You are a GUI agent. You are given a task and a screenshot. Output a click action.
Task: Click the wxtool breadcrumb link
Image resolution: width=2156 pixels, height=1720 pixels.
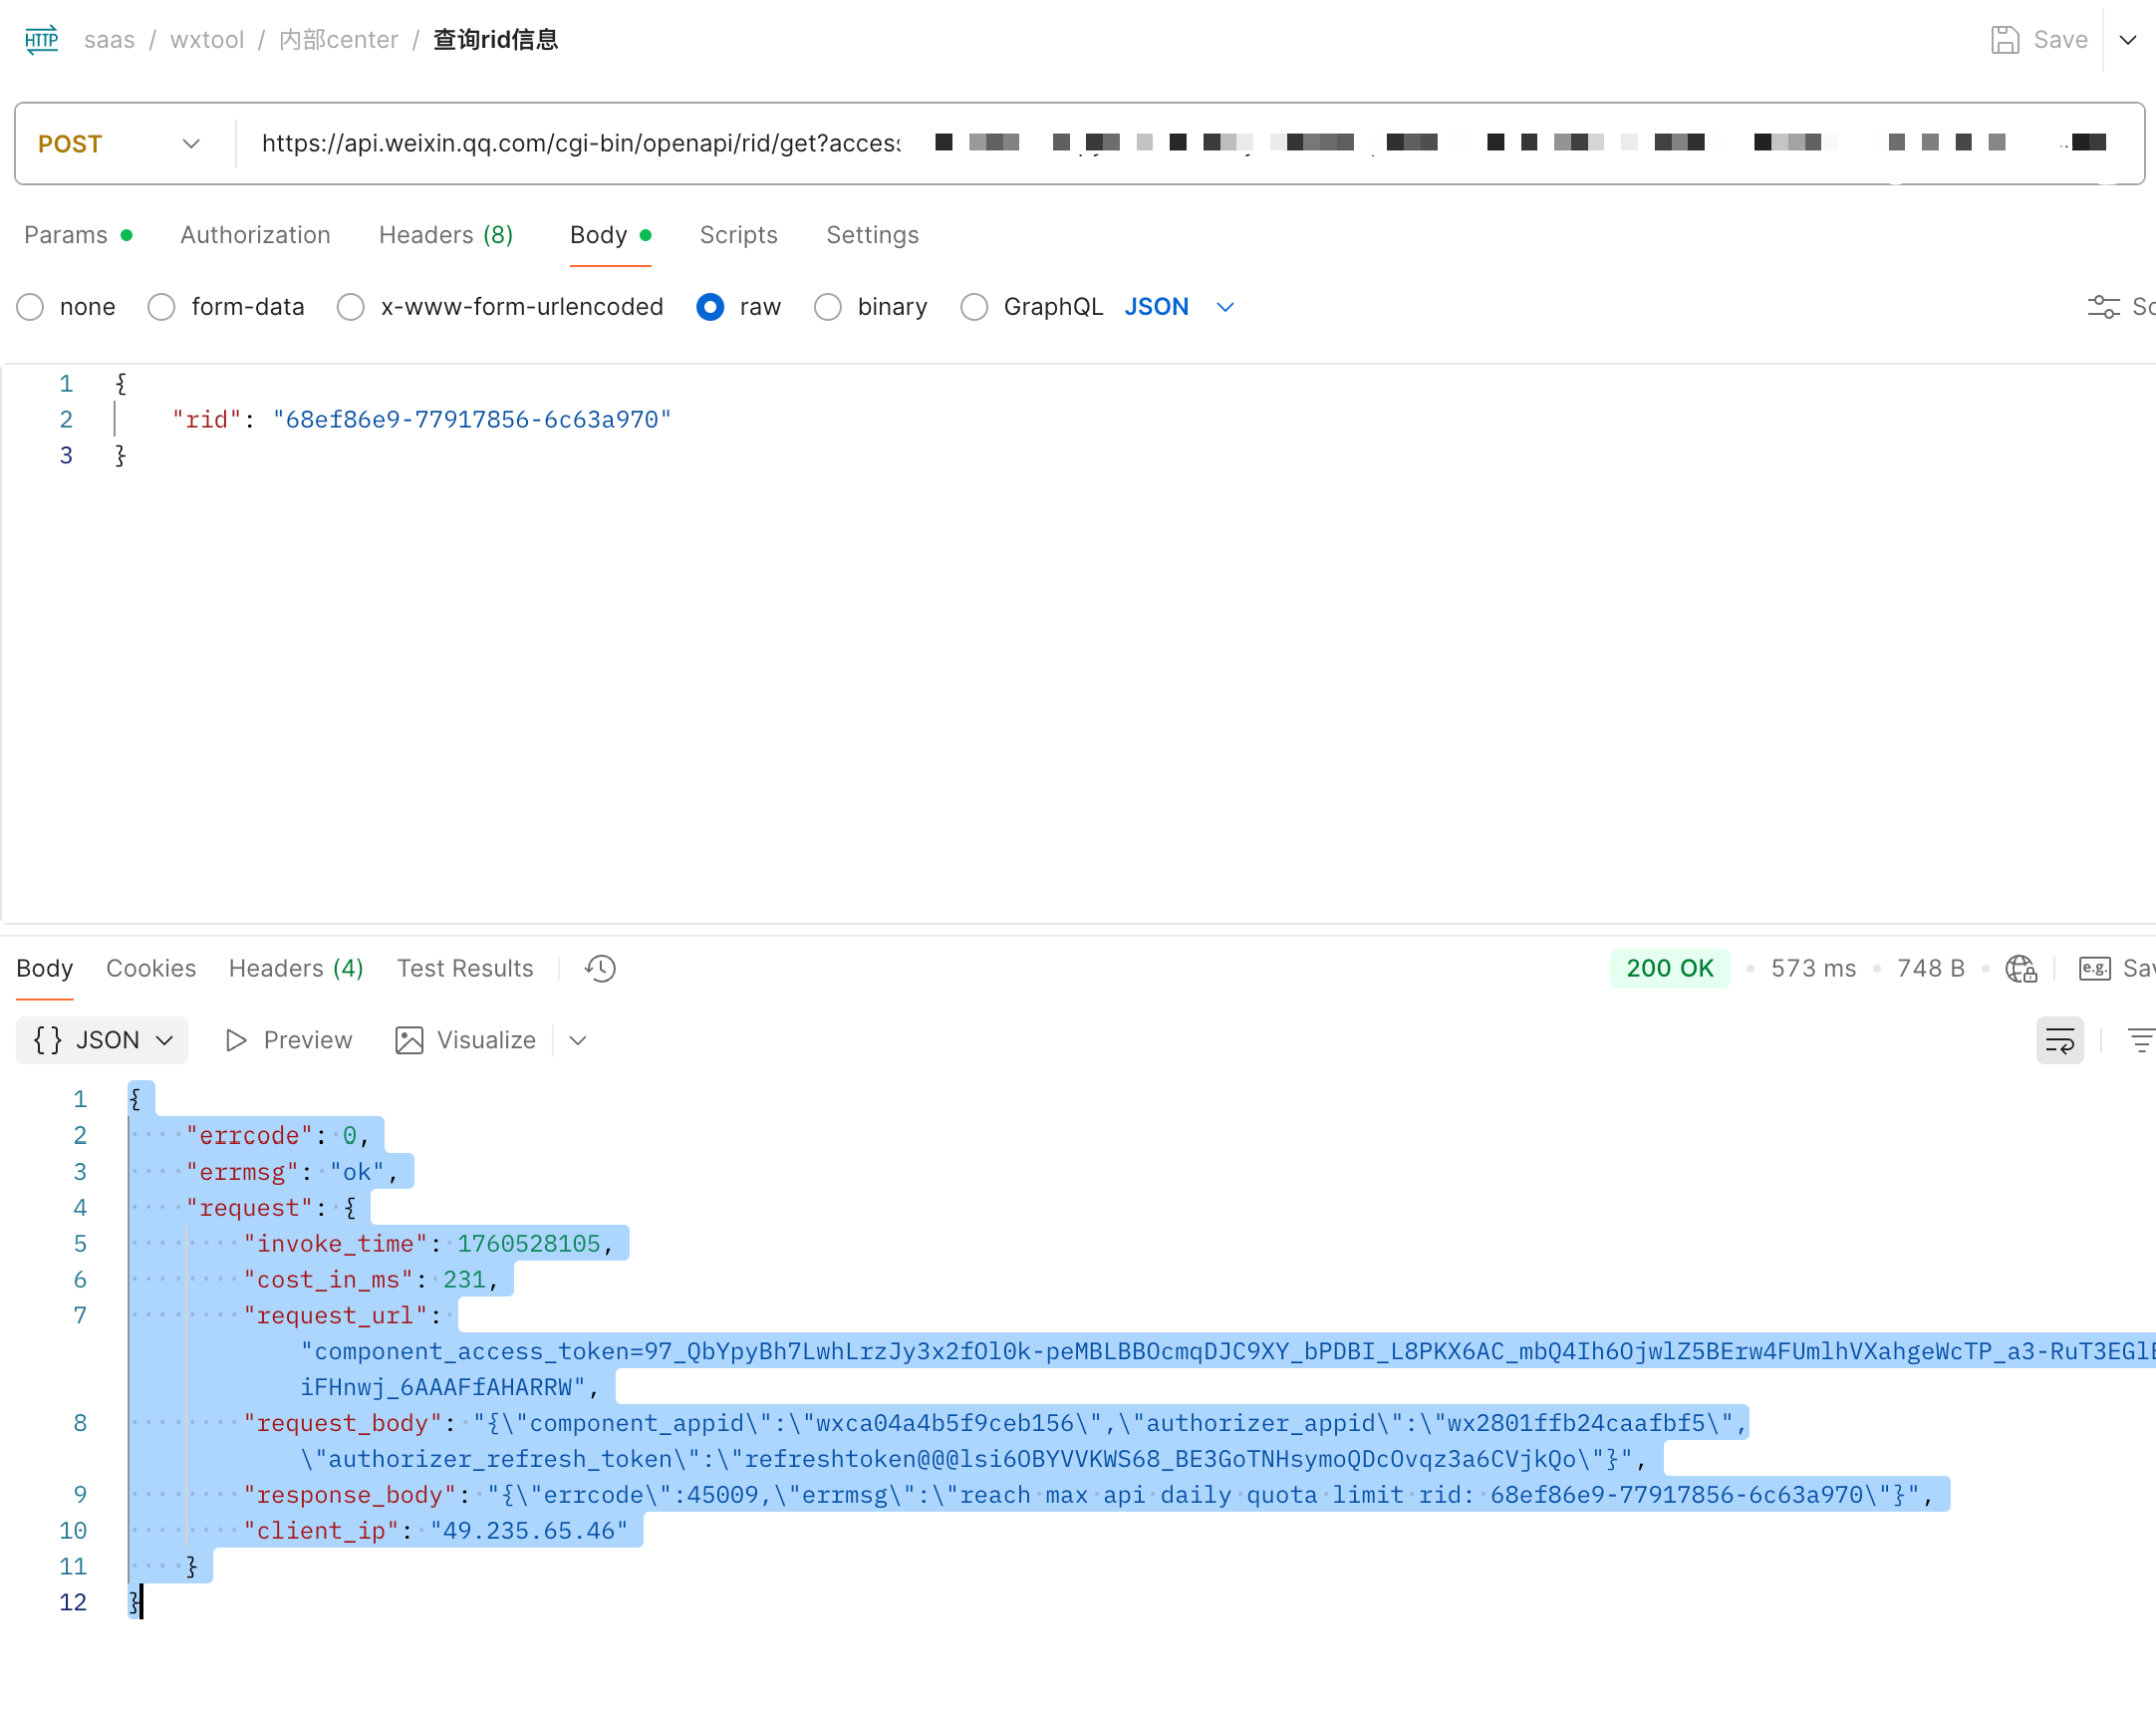(x=207, y=40)
